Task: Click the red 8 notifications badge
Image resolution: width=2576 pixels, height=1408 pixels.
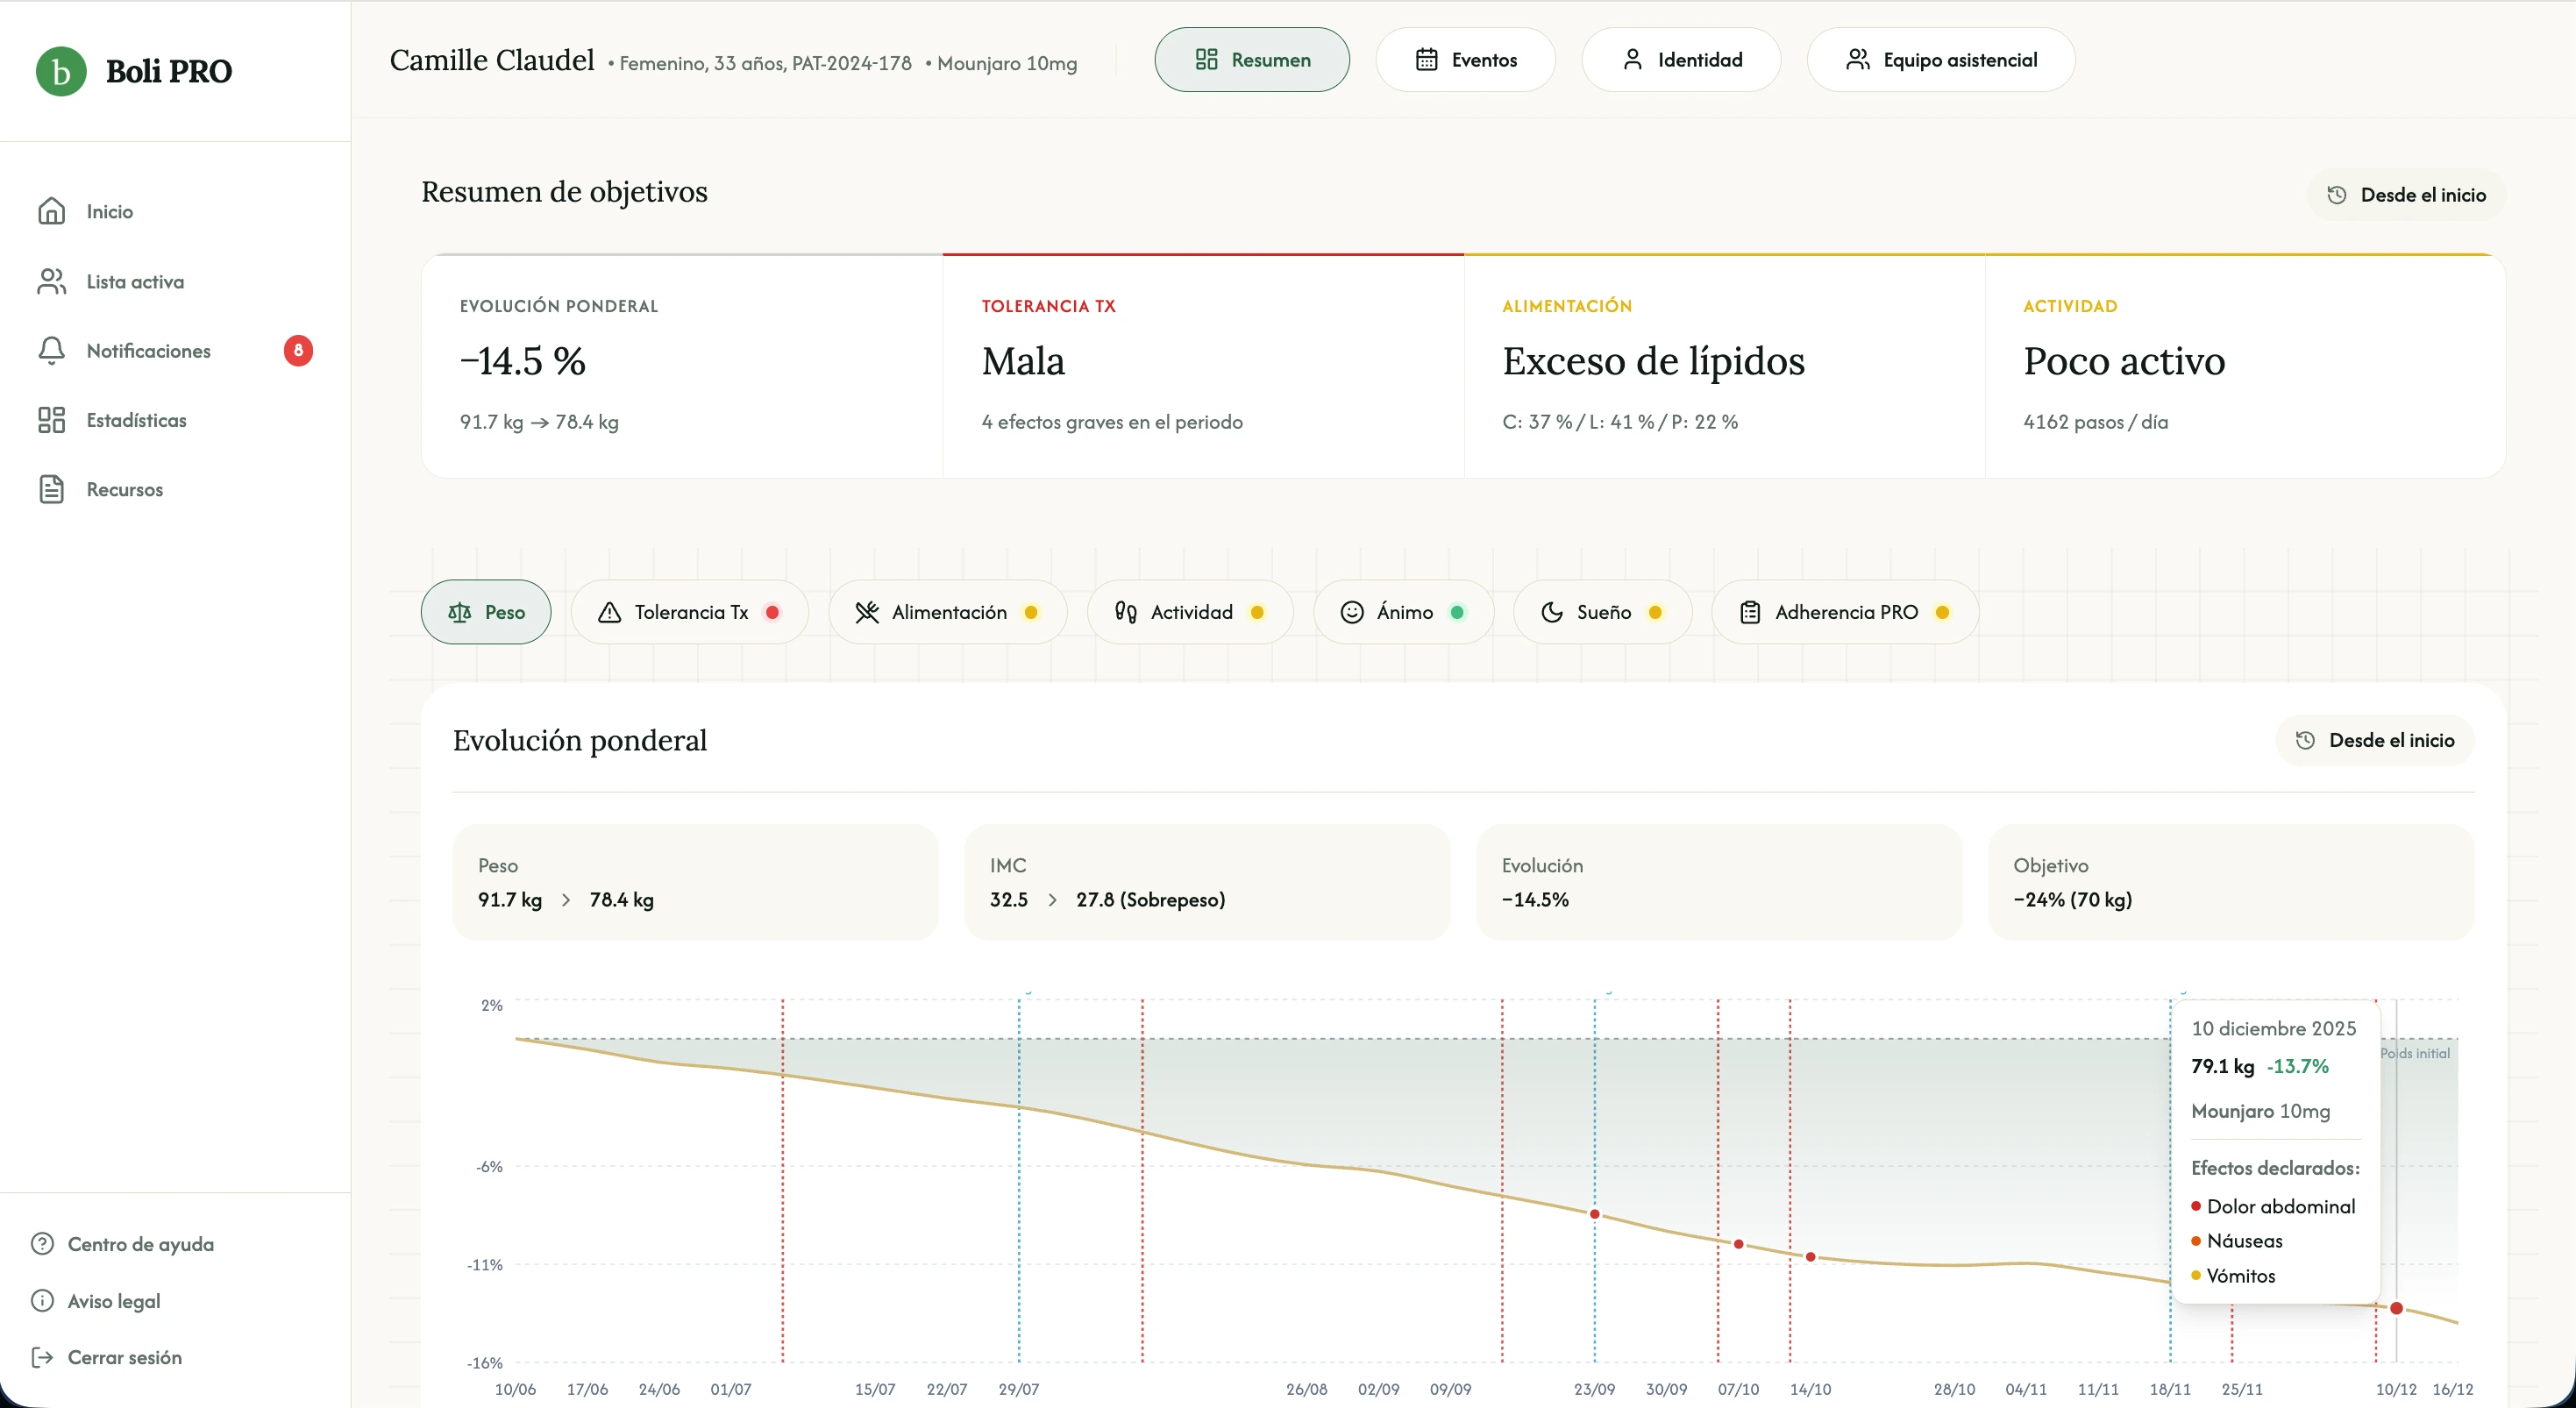Action: 298,350
